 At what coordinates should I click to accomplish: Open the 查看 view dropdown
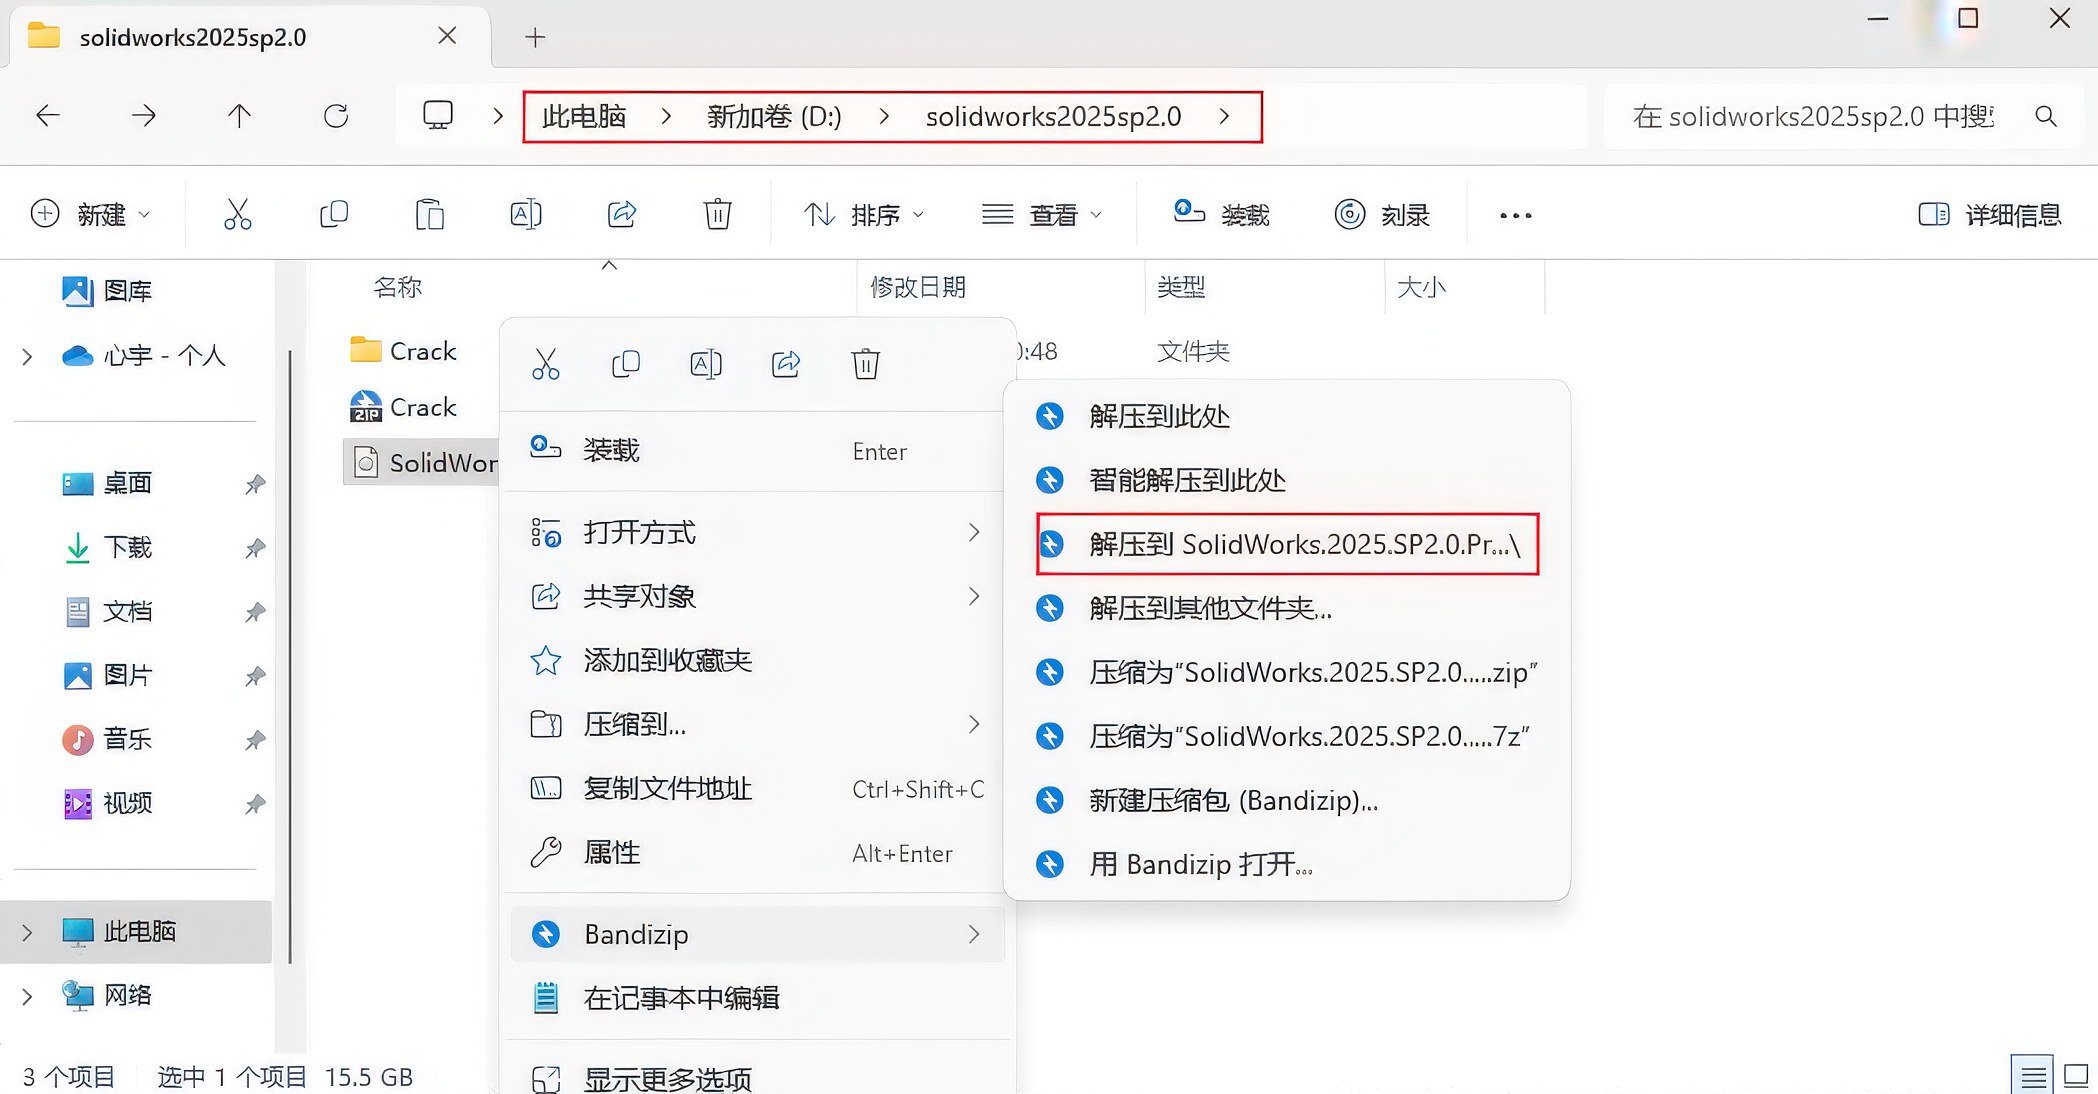point(1042,214)
